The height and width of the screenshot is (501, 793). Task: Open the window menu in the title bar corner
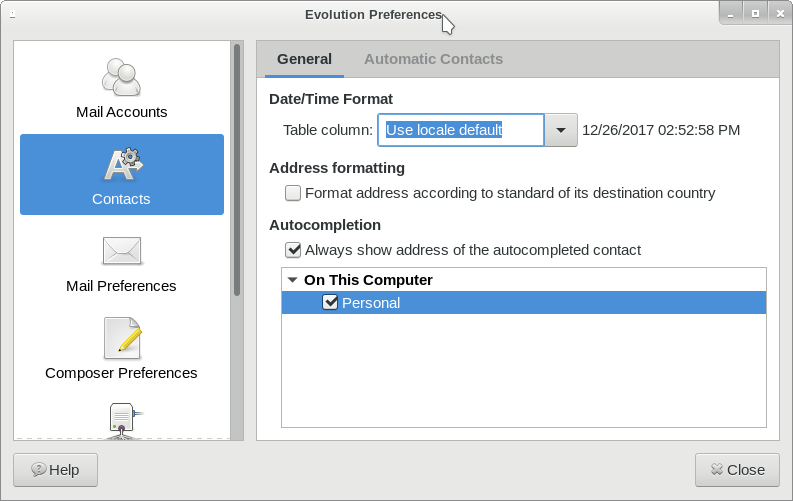click(12, 14)
